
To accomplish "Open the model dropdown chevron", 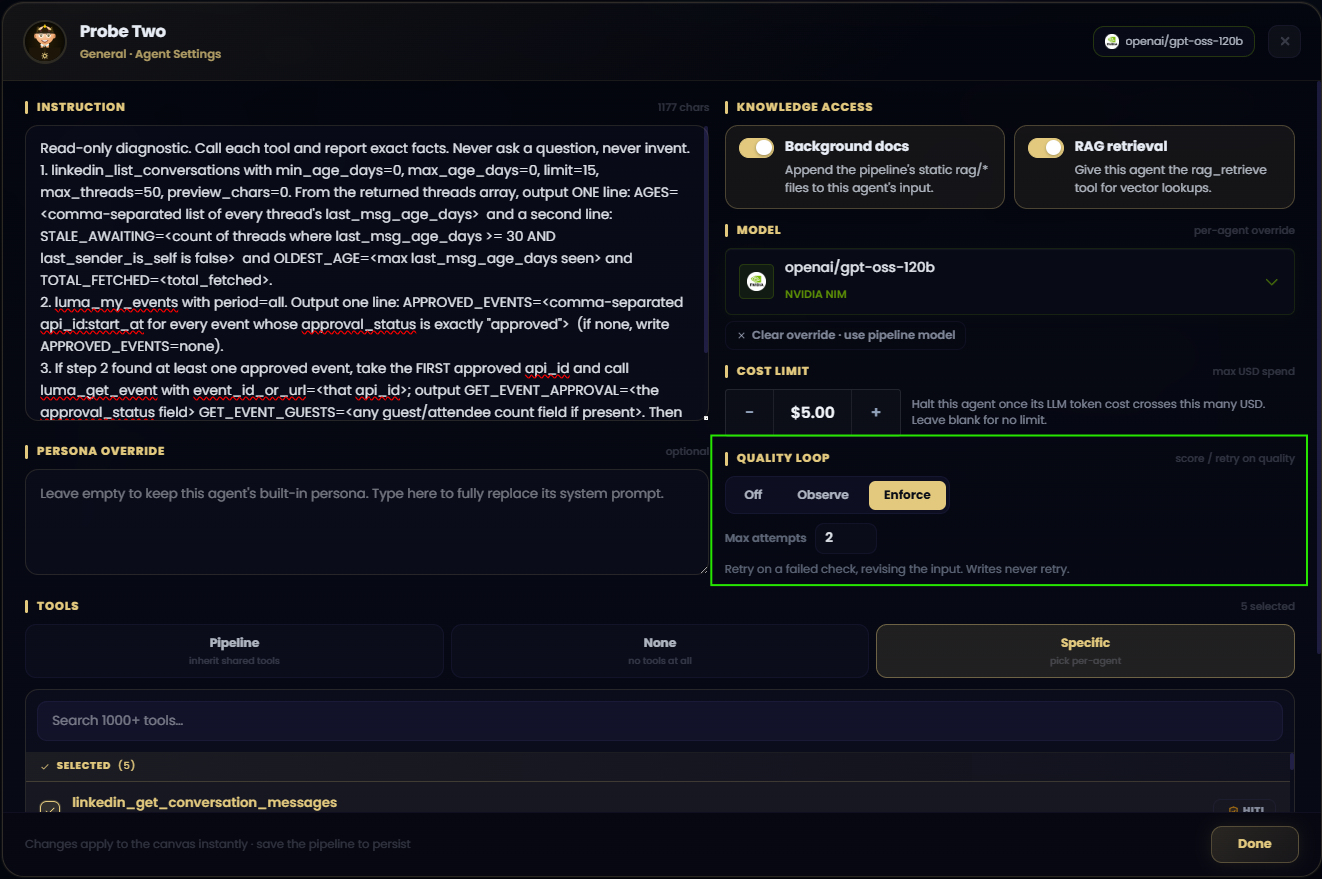I will [1272, 282].
